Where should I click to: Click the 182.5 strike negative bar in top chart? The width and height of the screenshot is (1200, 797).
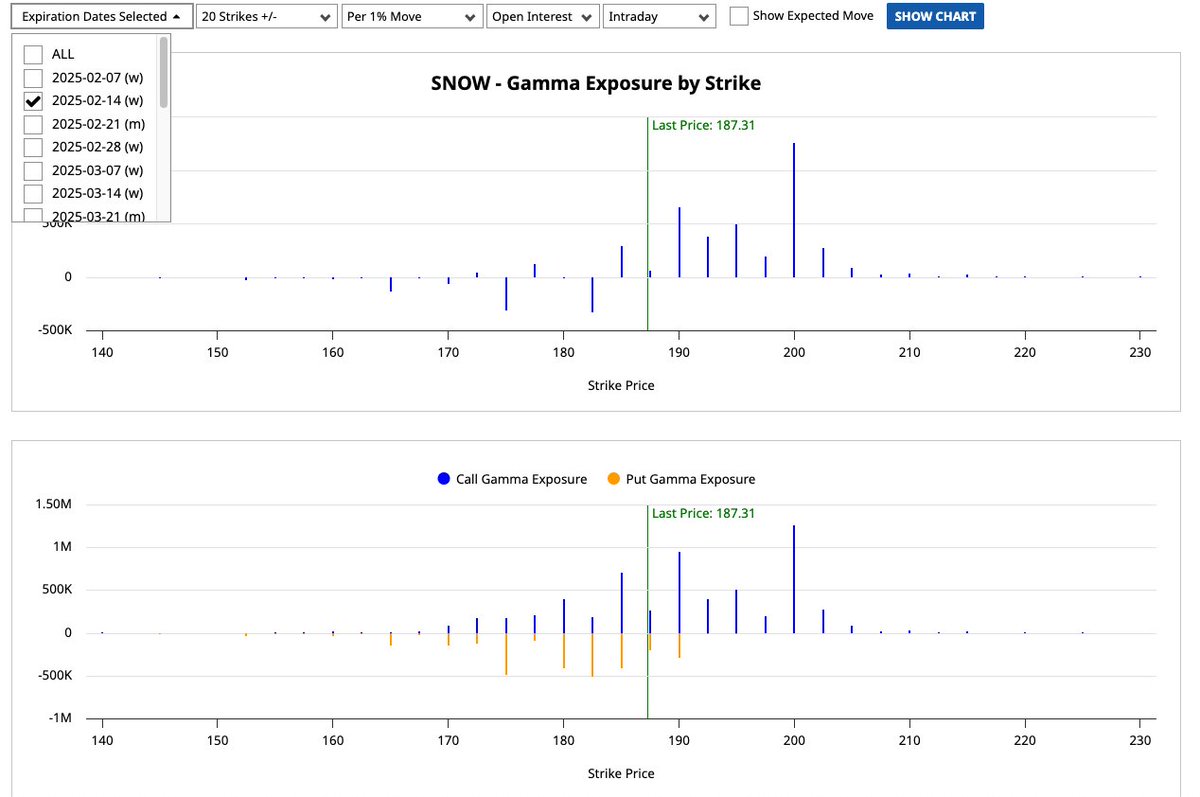[592, 295]
